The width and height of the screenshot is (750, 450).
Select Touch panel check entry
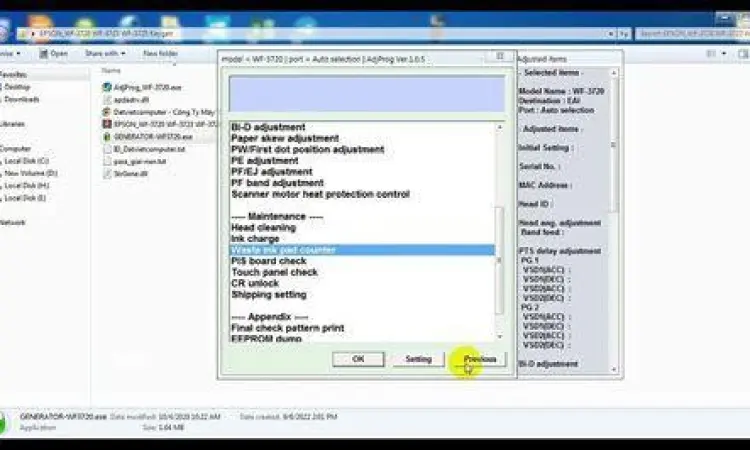275,272
